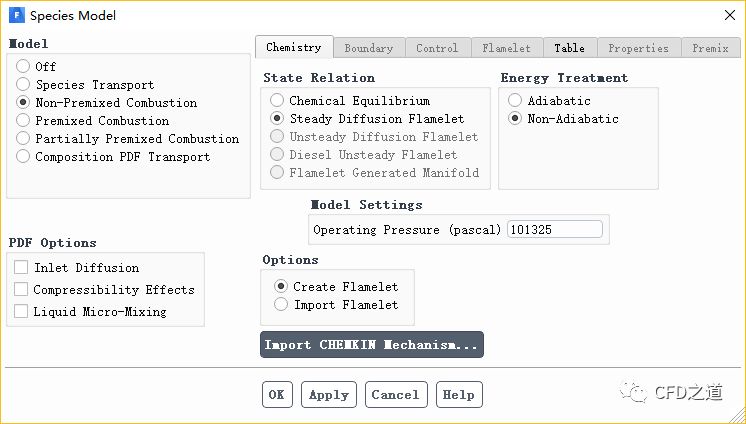Switch to the Table tab

pyautogui.click(x=569, y=48)
